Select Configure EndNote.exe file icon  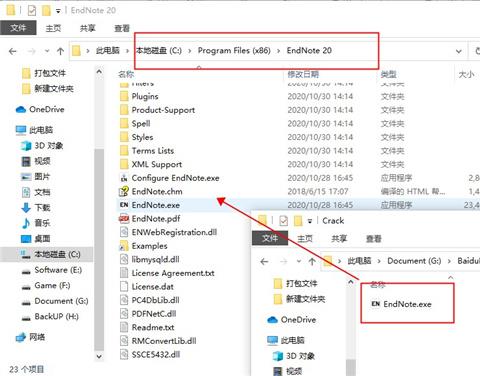coord(124,178)
